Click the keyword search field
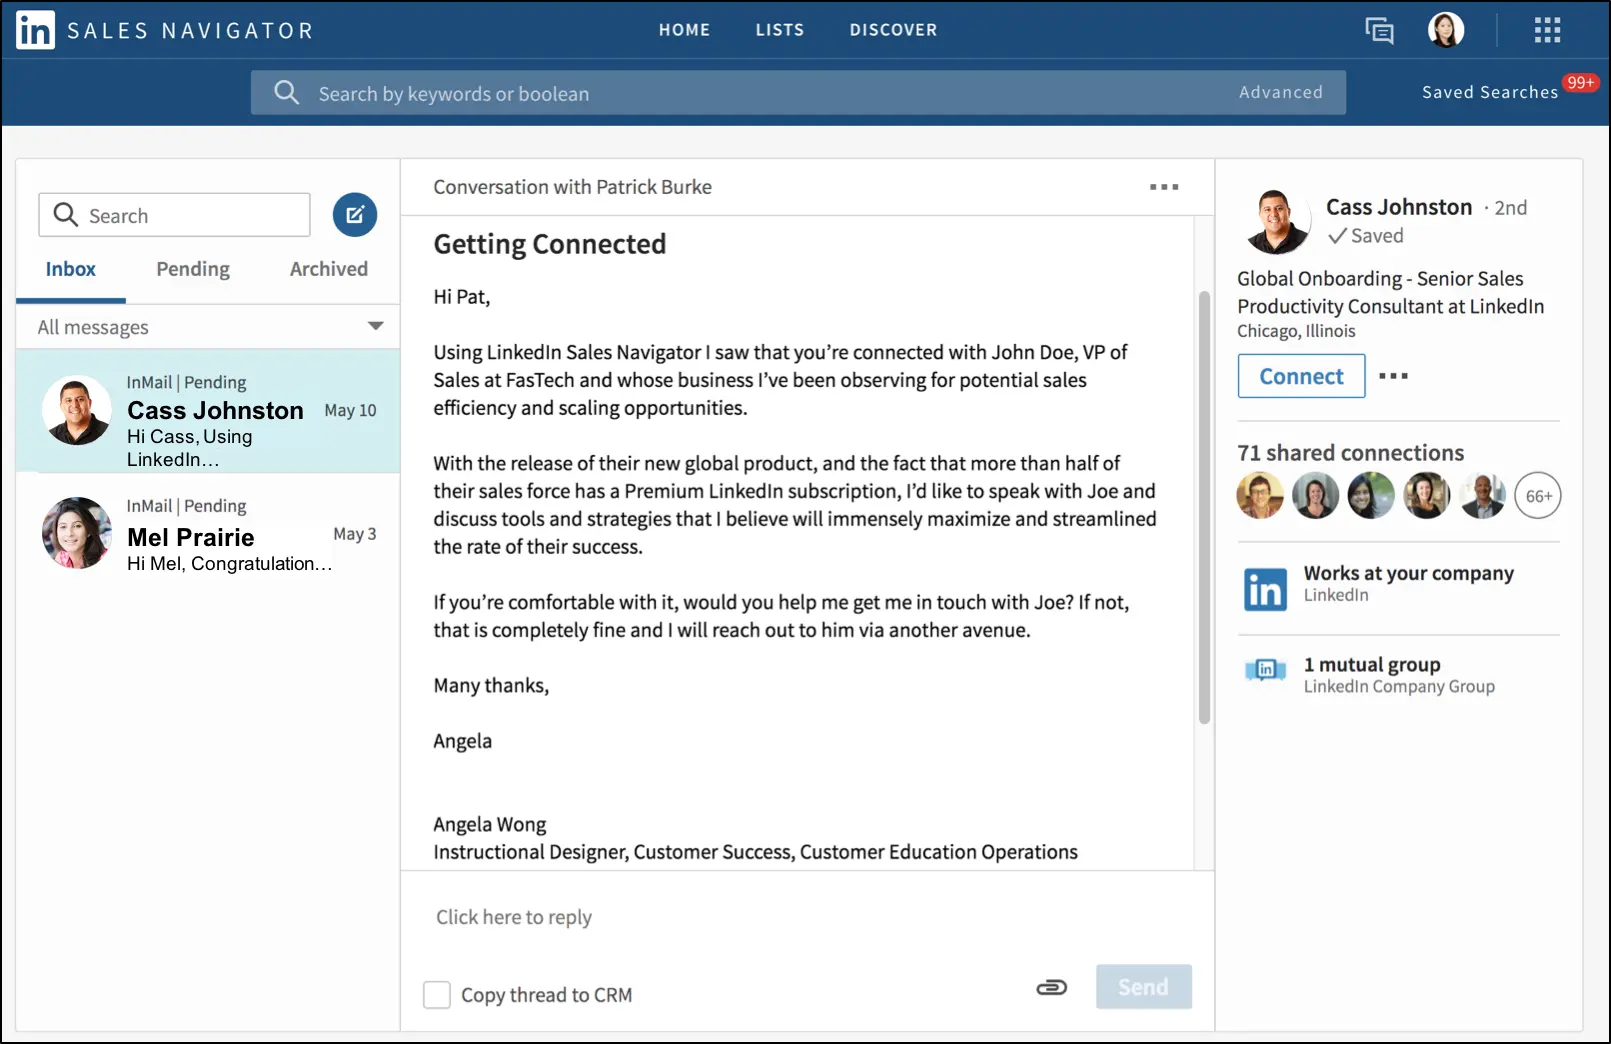Image resolution: width=1611 pixels, height=1044 pixels. pyautogui.click(x=700, y=92)
